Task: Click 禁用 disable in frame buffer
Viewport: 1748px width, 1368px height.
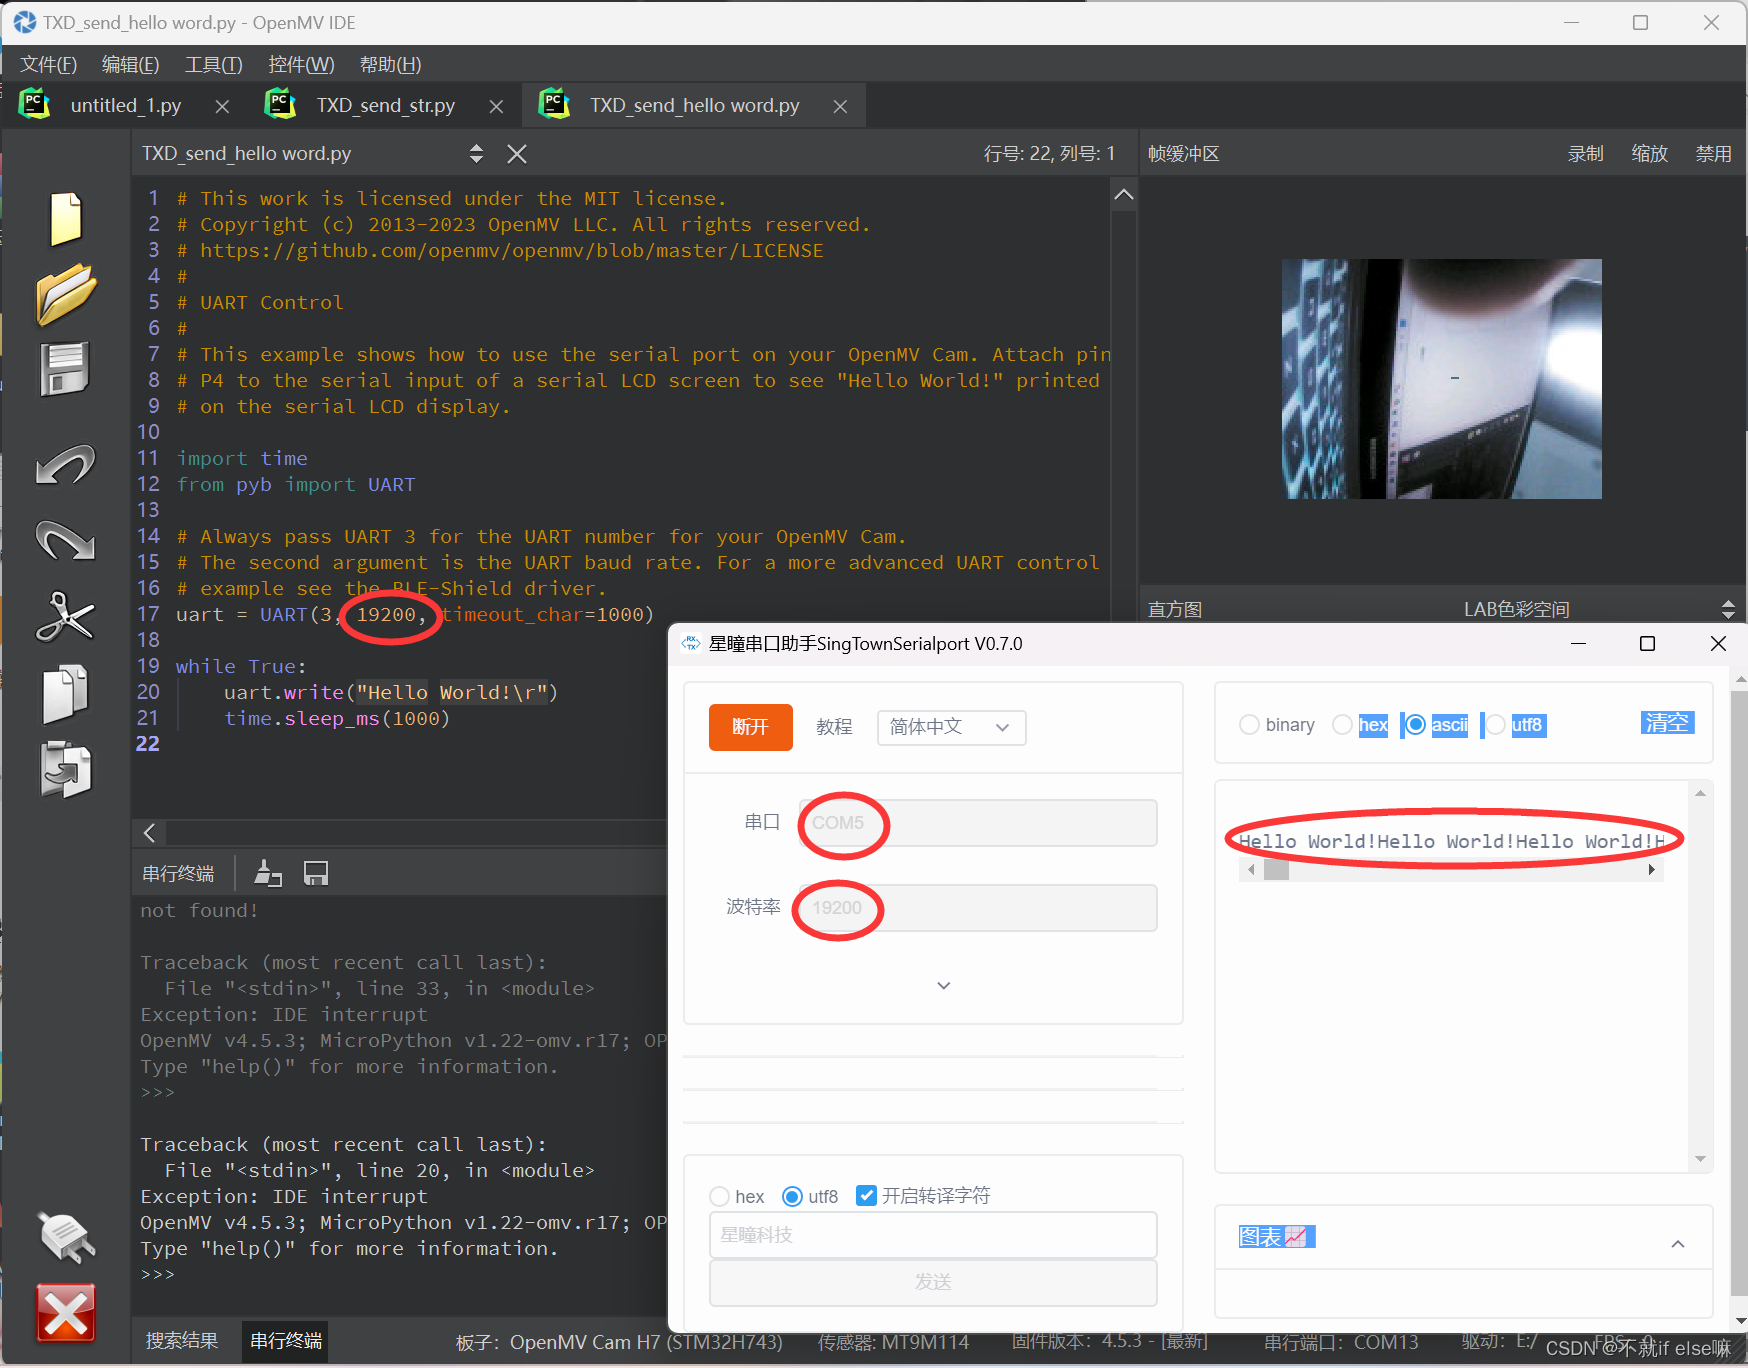Action: [x=1713, y=154]
